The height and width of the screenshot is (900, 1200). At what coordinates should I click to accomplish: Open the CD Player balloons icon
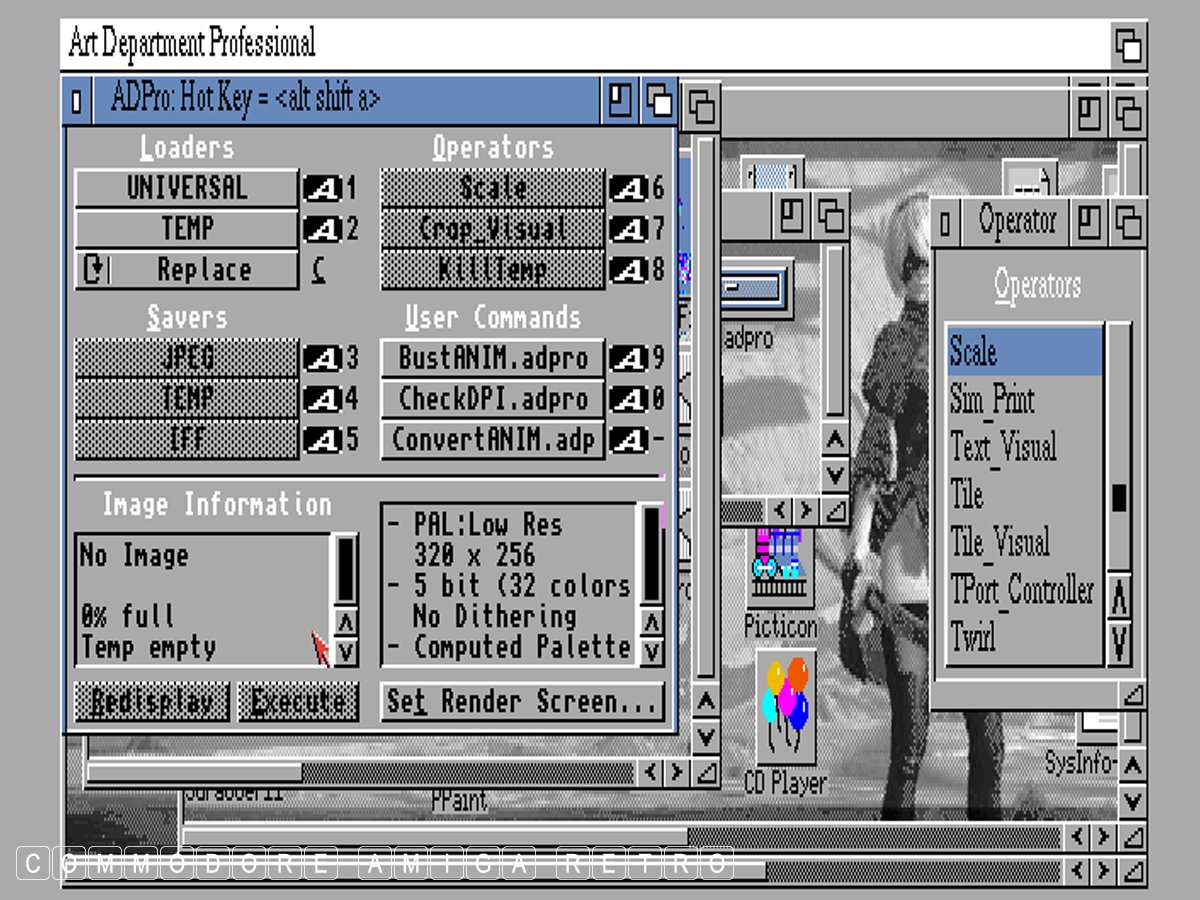[x=785, y=705]
